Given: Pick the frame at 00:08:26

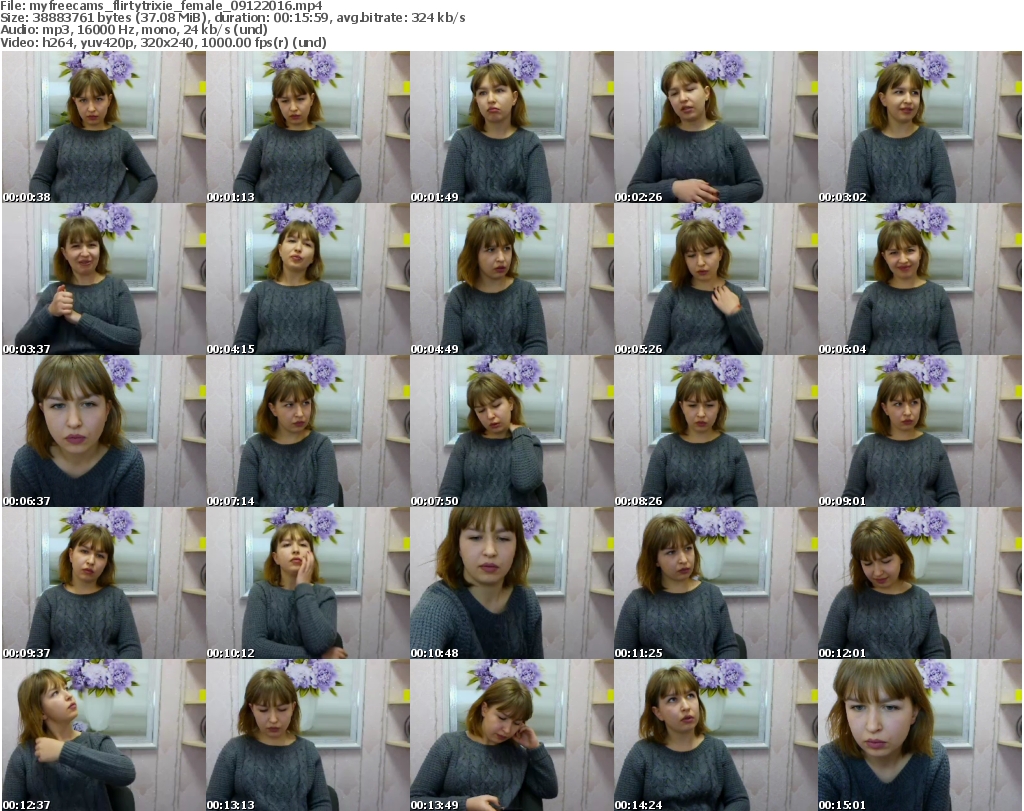Looking at the screenshot, I should pos(716,431).
